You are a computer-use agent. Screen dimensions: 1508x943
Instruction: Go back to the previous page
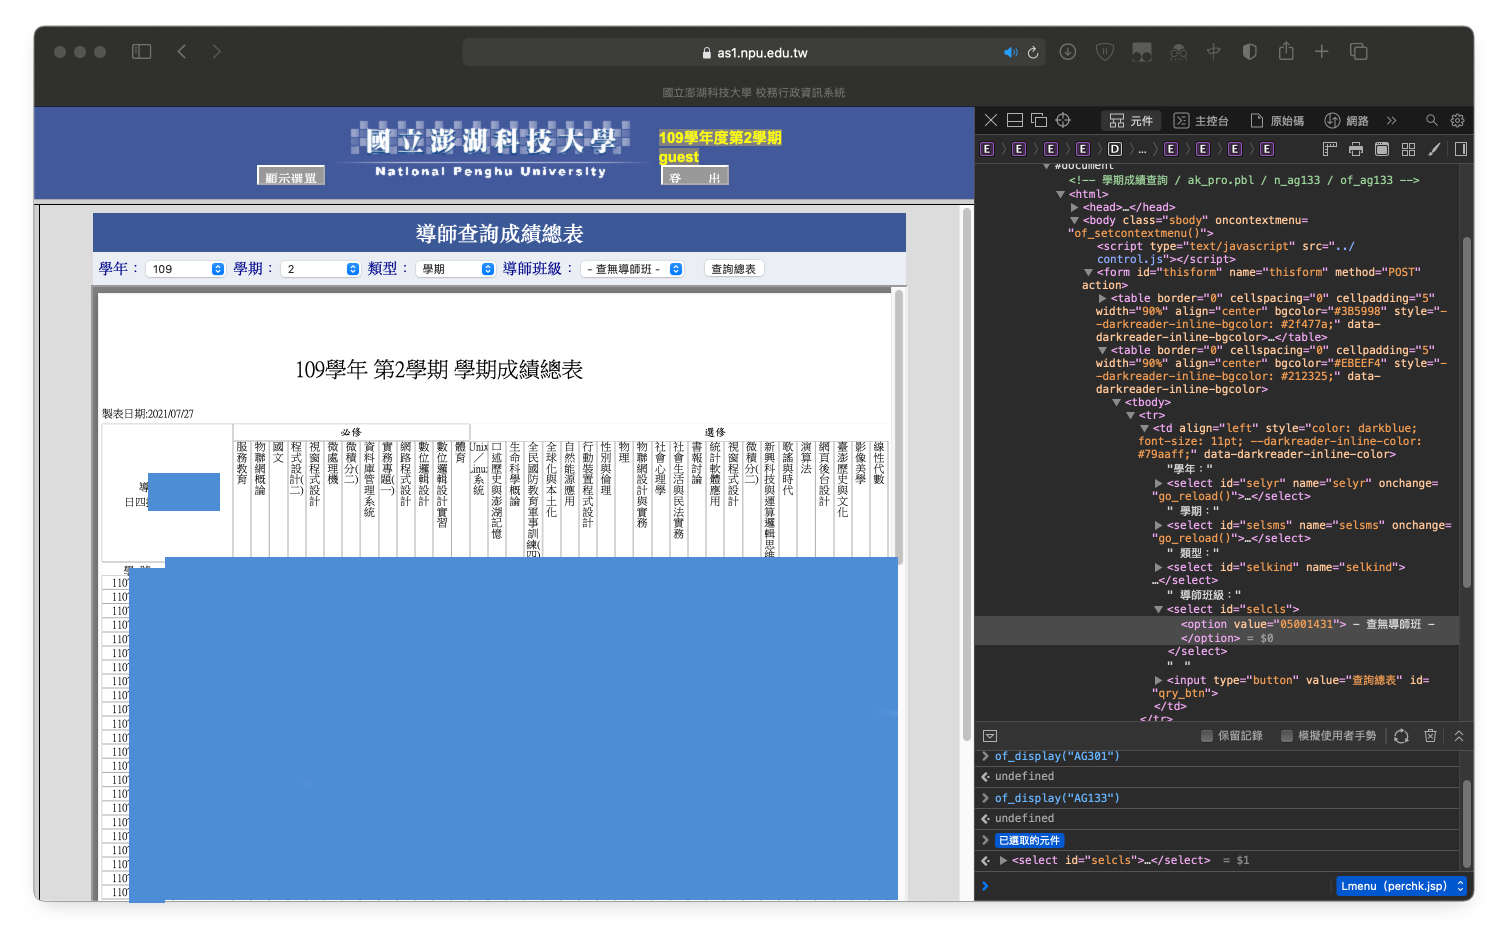(181, 52)
